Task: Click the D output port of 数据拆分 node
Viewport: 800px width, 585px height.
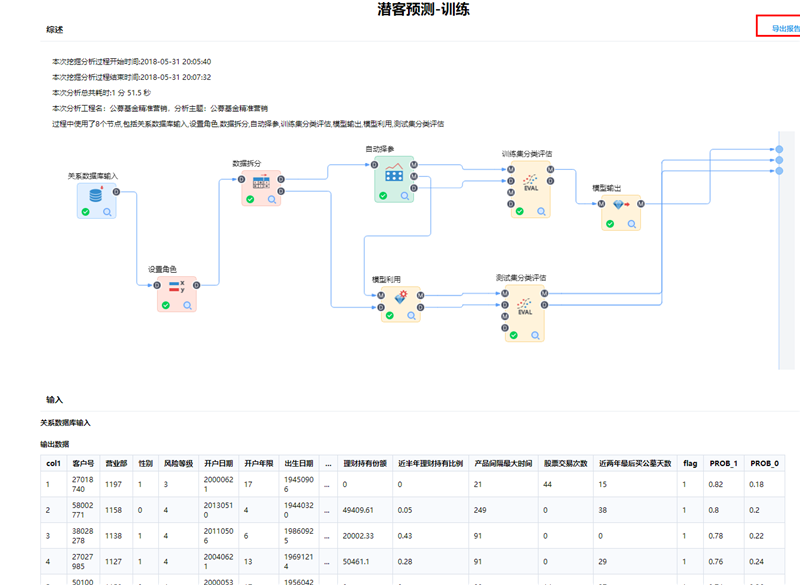Action: (281, 180)
